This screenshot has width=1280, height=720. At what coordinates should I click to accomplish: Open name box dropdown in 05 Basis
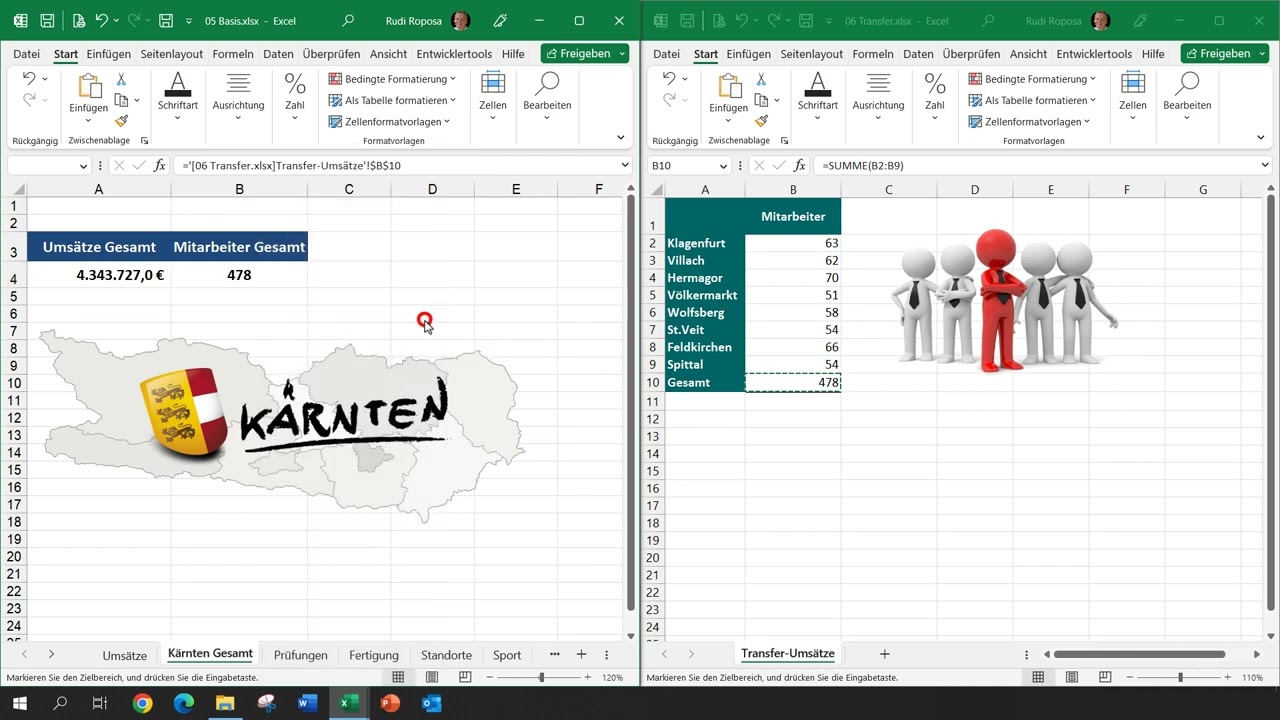[x=83, y=166]
